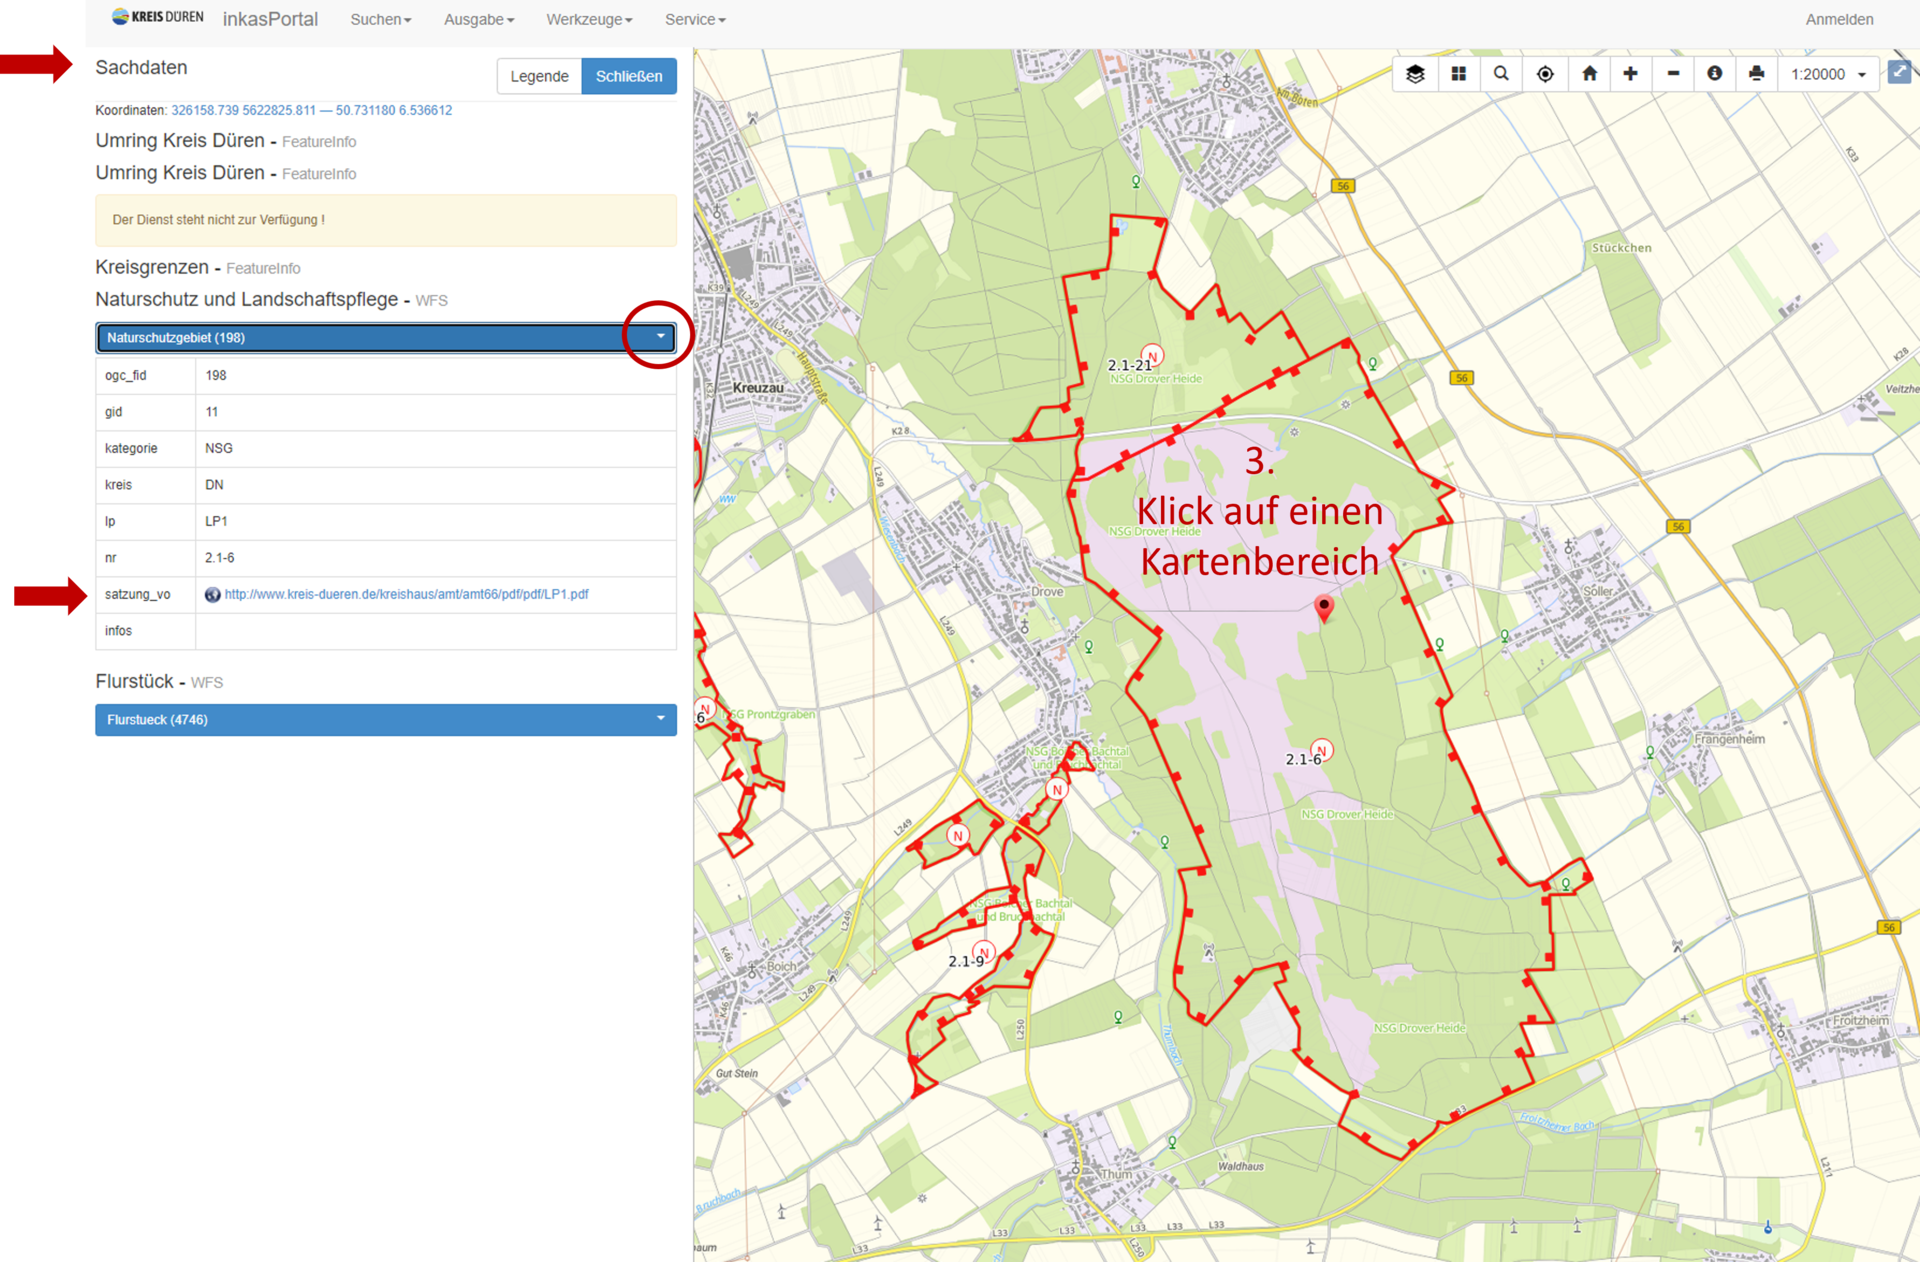Open the map layers stack icon
This screenshot has width=1920, height=1262.
pyautogui.click(x=1415, y=74)
